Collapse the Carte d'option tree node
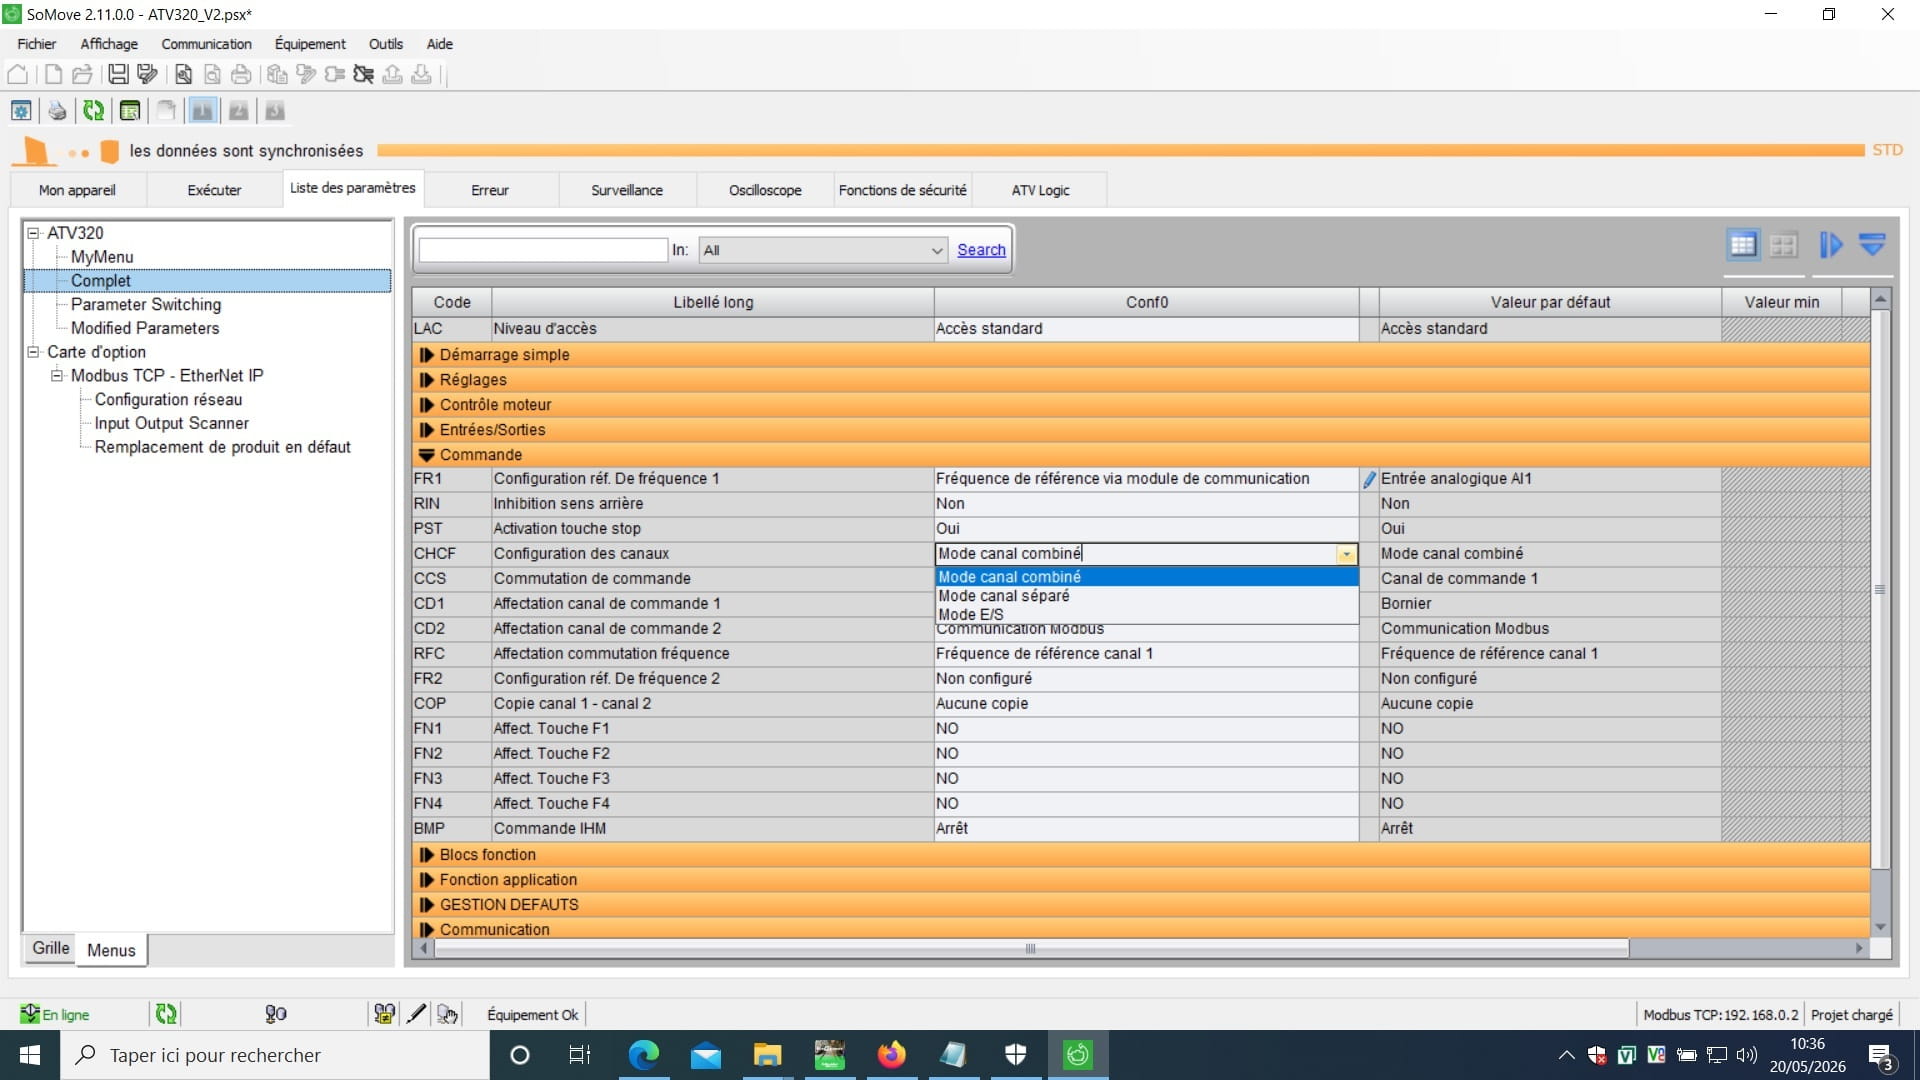This screenshot has width=1920, height=1080. click(33, 352)
